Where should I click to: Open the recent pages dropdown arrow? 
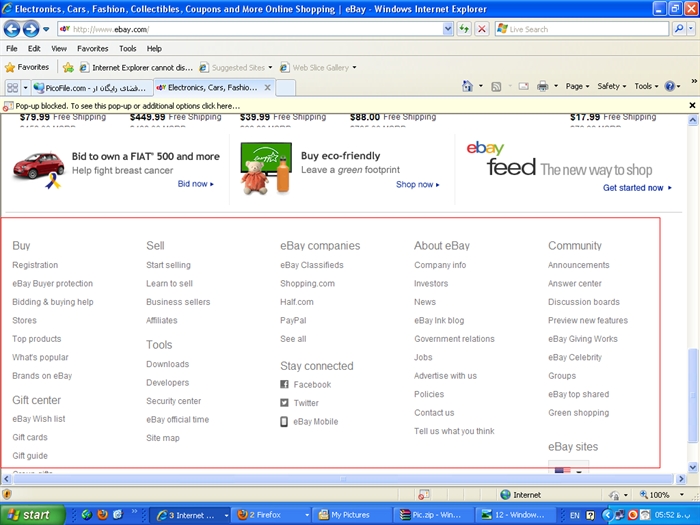pos(46,29)
